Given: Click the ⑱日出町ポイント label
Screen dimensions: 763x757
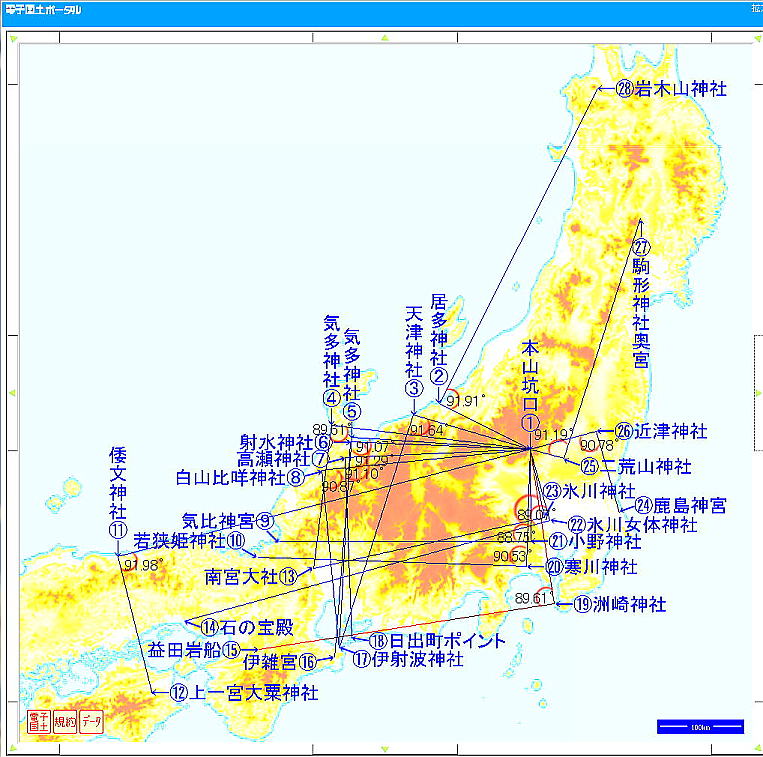Looking at the screenshot, I should pos(436,641).
